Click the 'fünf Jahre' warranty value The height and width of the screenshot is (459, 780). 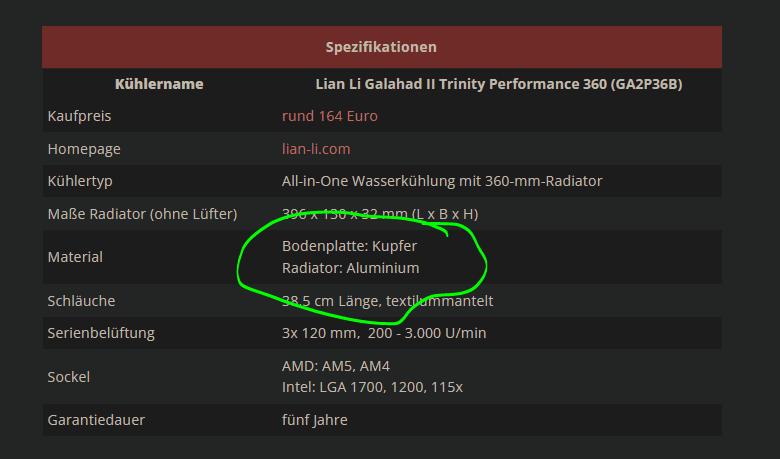[x=314, y=420]
